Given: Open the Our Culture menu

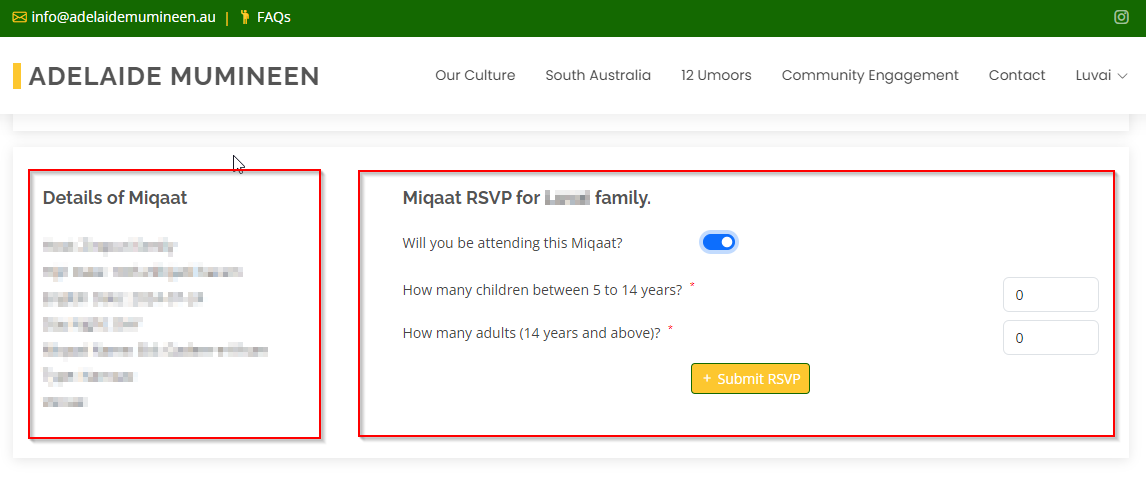Looking at the screenshot, I should (475, 75).
